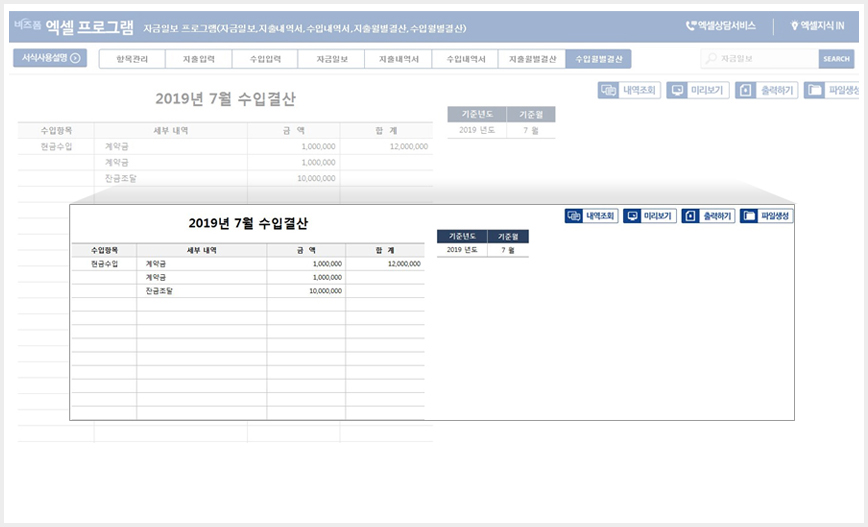Click the faded 10,000,000 amount in the background sheet
The image size is (868, 527).
tap(316, 178)
